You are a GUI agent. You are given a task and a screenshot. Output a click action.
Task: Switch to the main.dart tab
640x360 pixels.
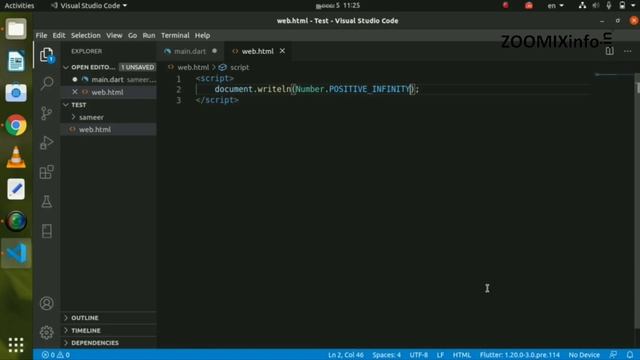190,51
